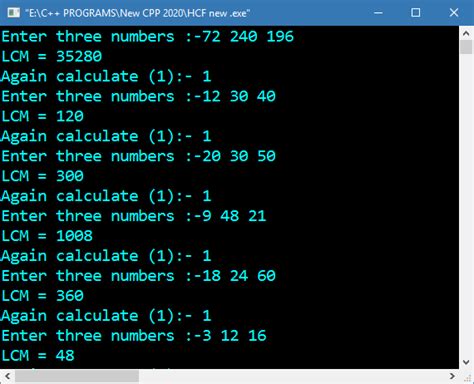Click the line "Enter three numbers :-3 12 16"
474x384 pixels.
pyautogui.click(x=134, y=336)
